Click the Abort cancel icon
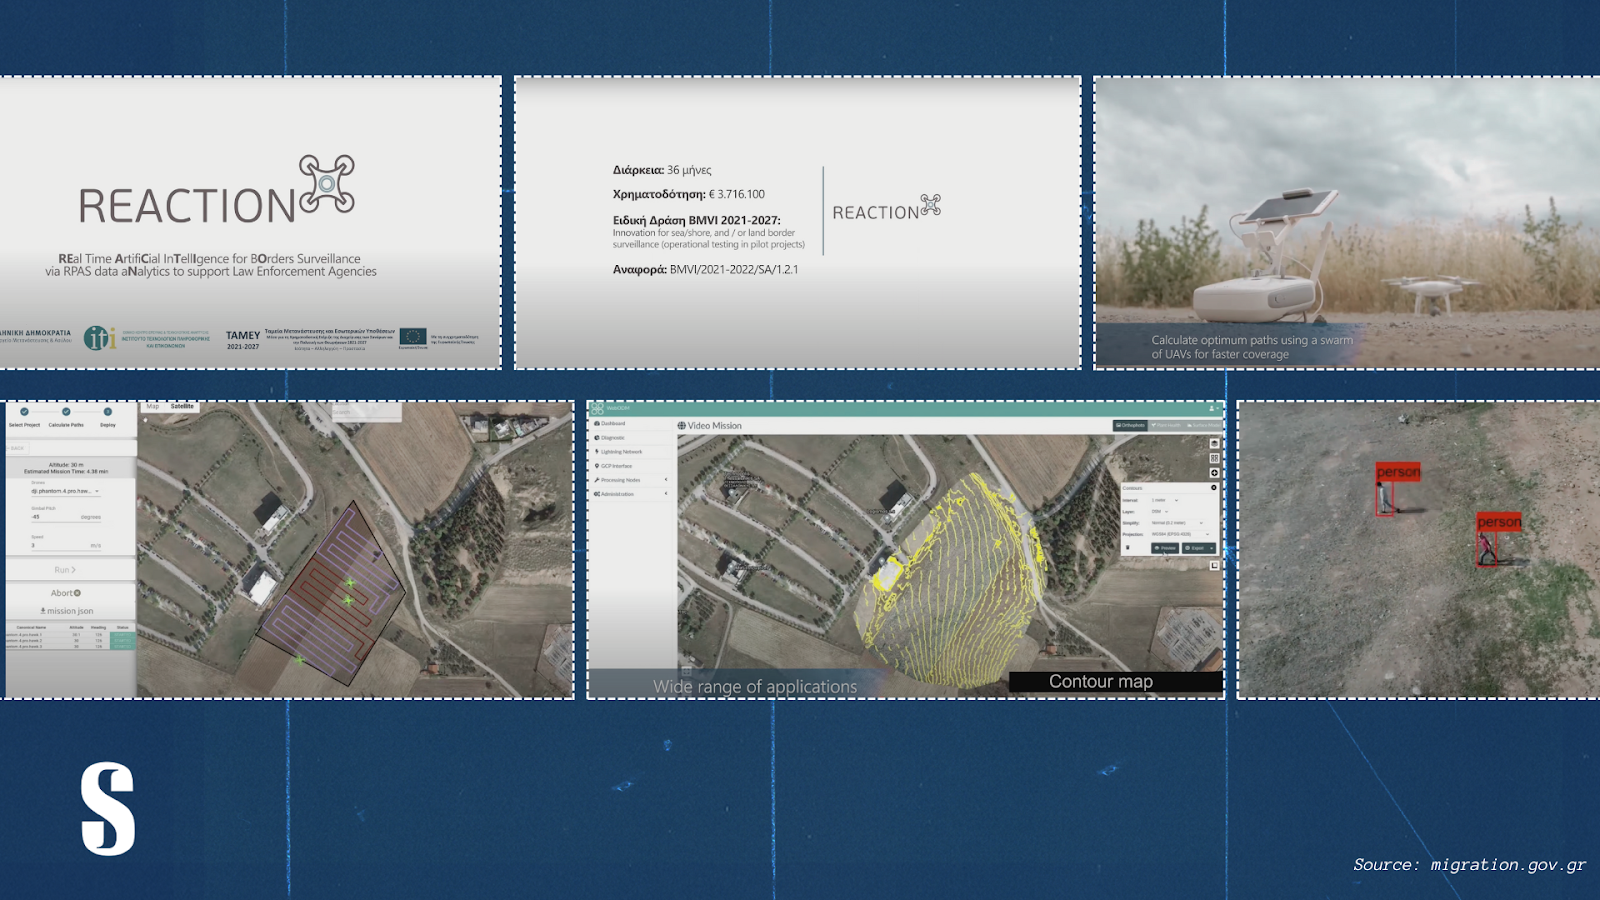Viewport: 1600px width, 900px height. 77,593
